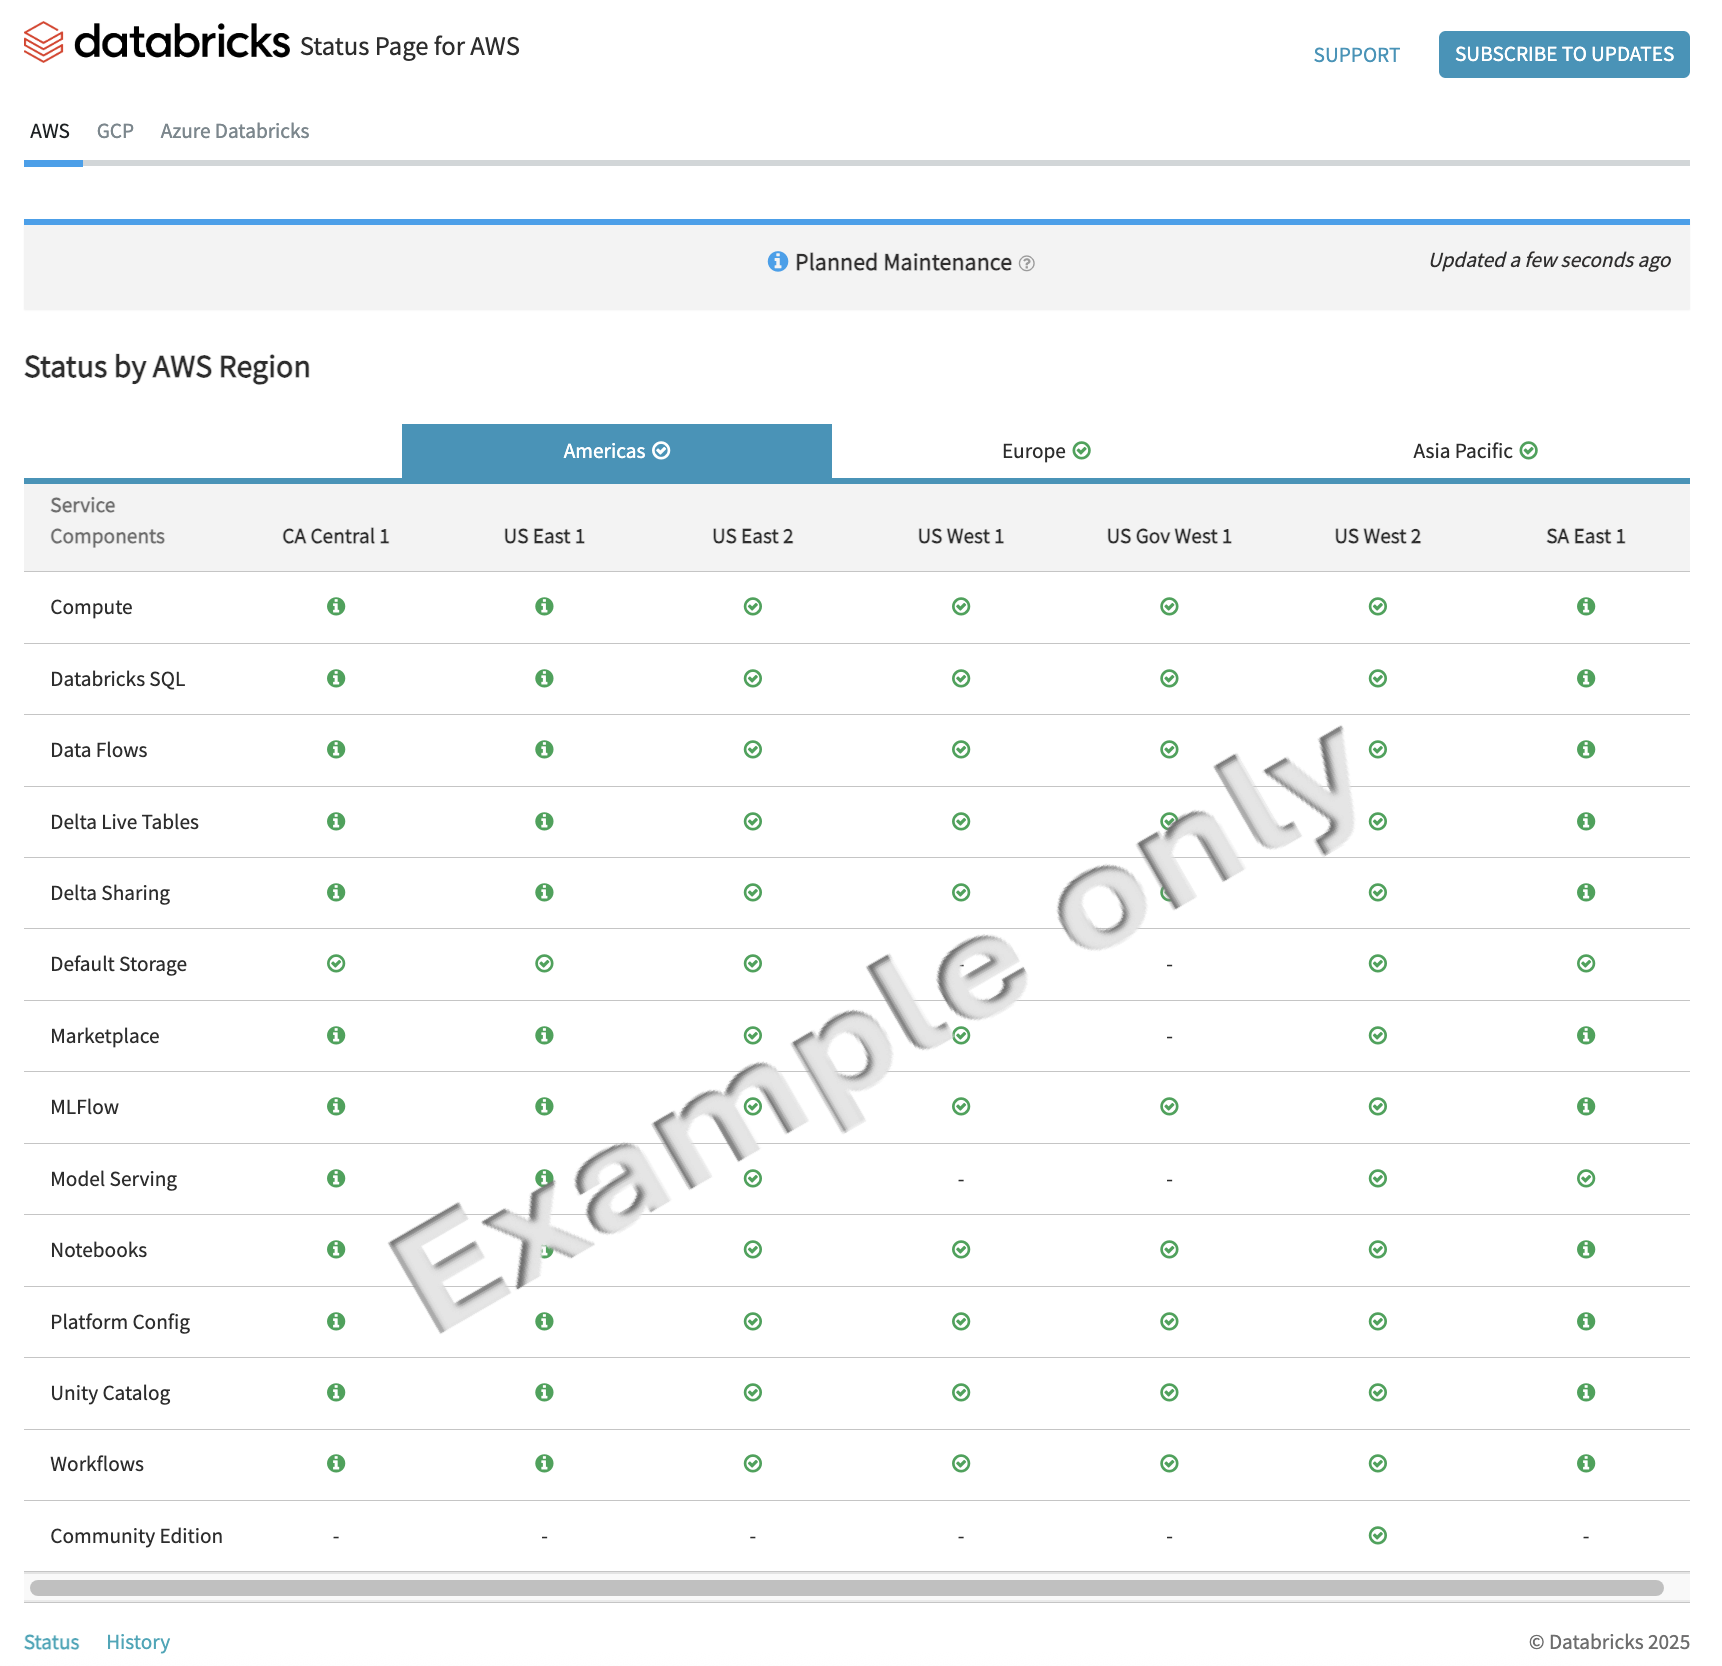Open the History link in footer
Screen dimensions: 1722x1666
click(138, 1642)
